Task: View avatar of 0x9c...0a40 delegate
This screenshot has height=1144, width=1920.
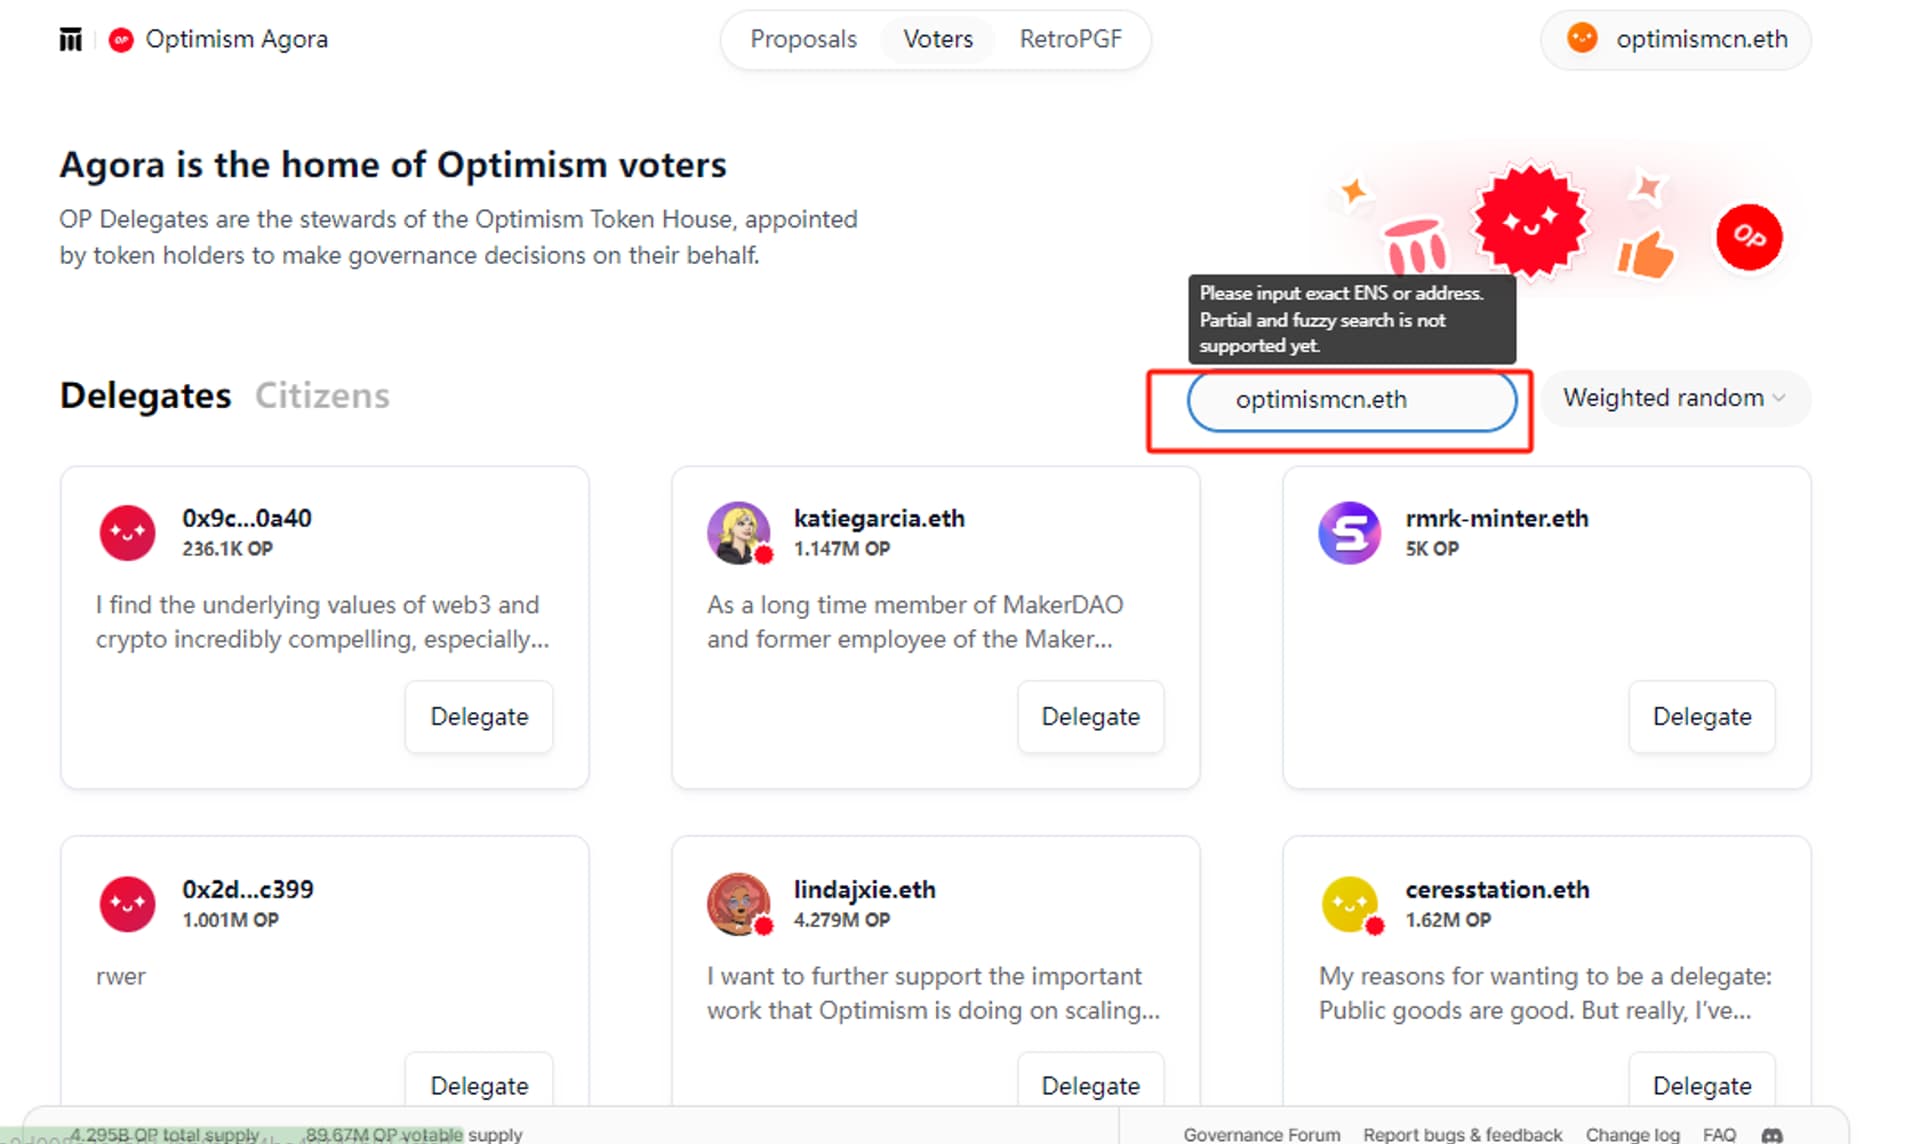Action: pyautogui.click(x=127, y=533)
